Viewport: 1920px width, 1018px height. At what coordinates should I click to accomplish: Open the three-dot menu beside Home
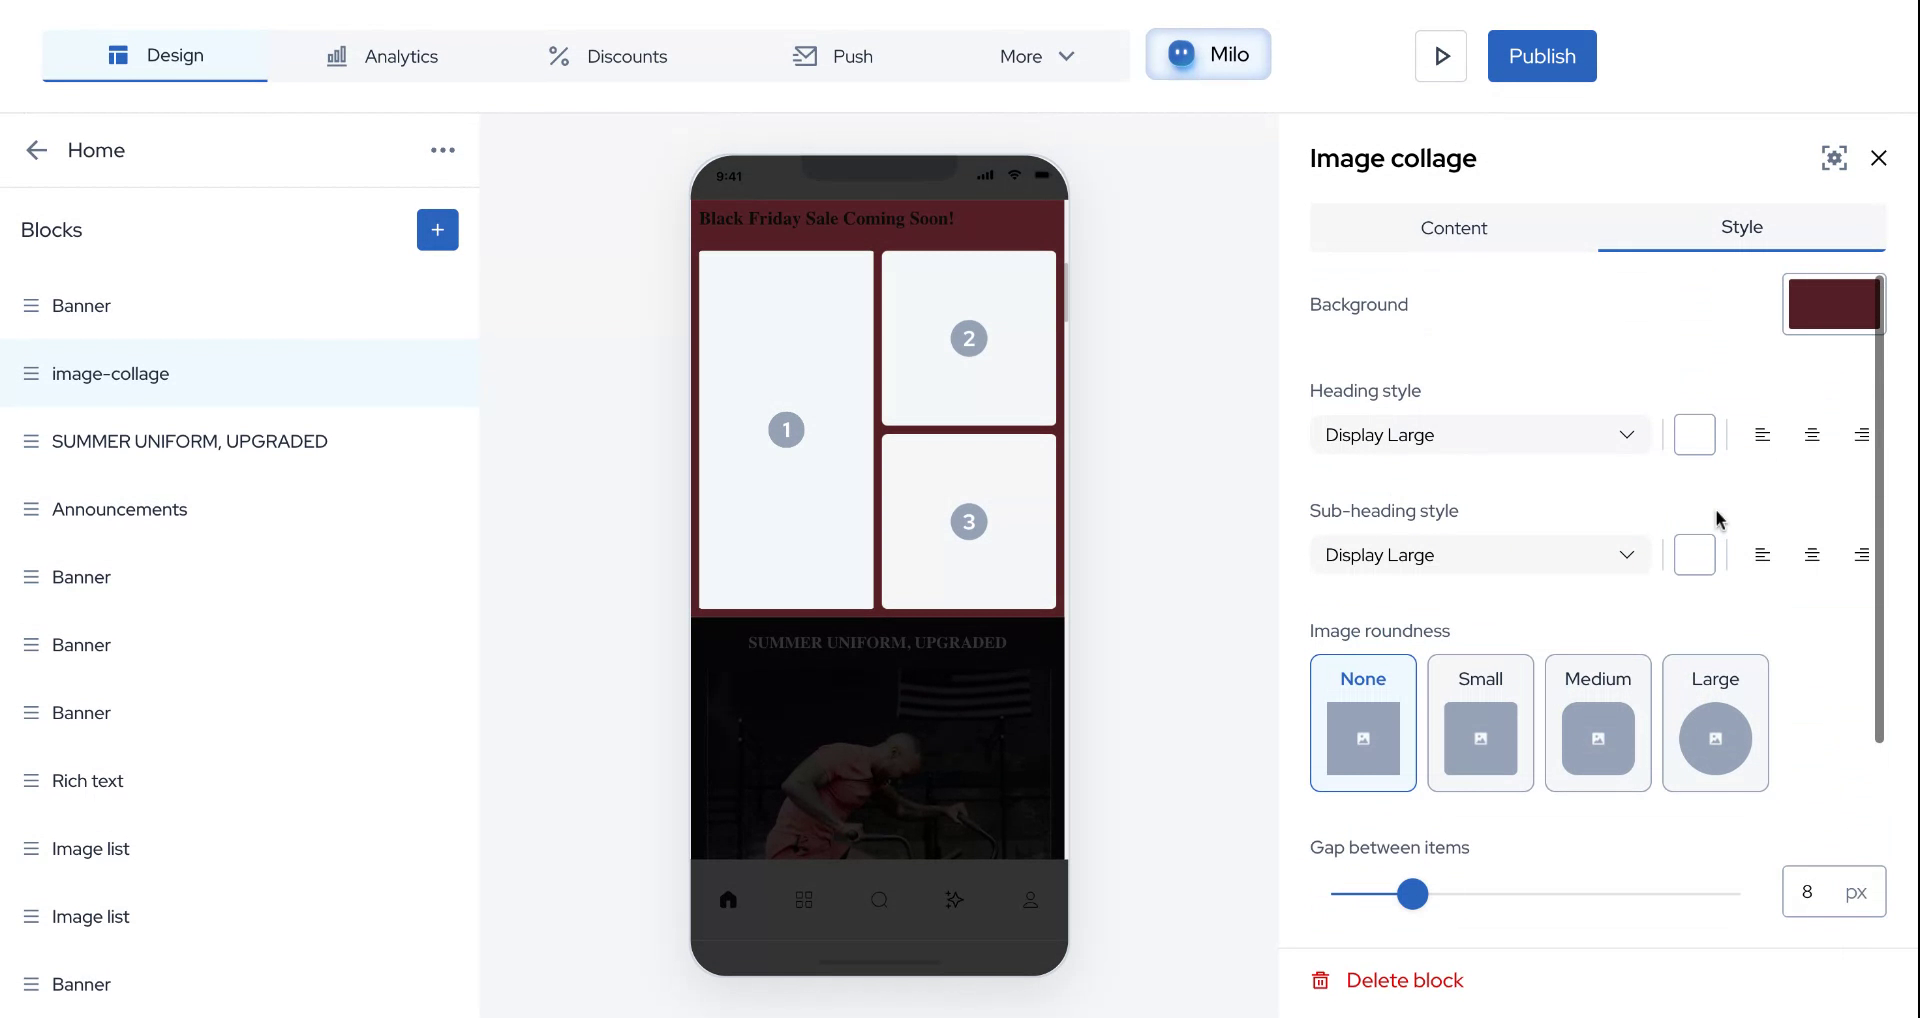point(442,150)
